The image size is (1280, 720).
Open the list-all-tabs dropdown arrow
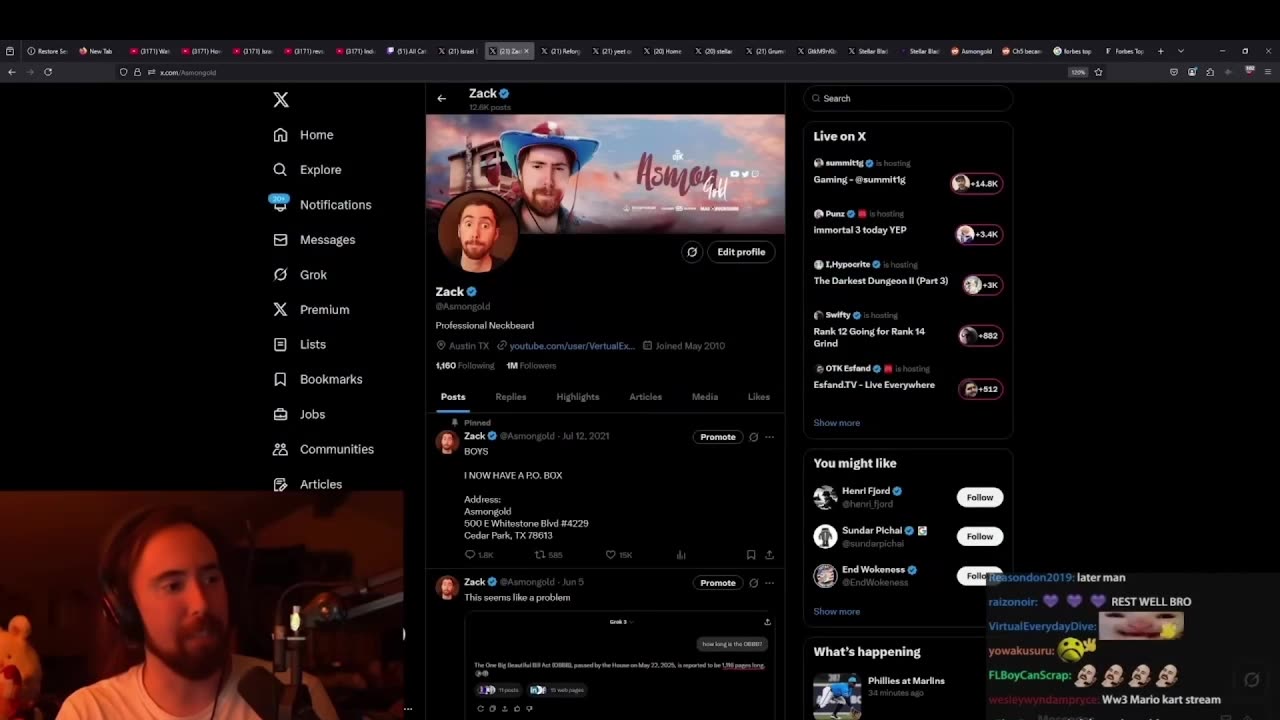[1181, 51]
